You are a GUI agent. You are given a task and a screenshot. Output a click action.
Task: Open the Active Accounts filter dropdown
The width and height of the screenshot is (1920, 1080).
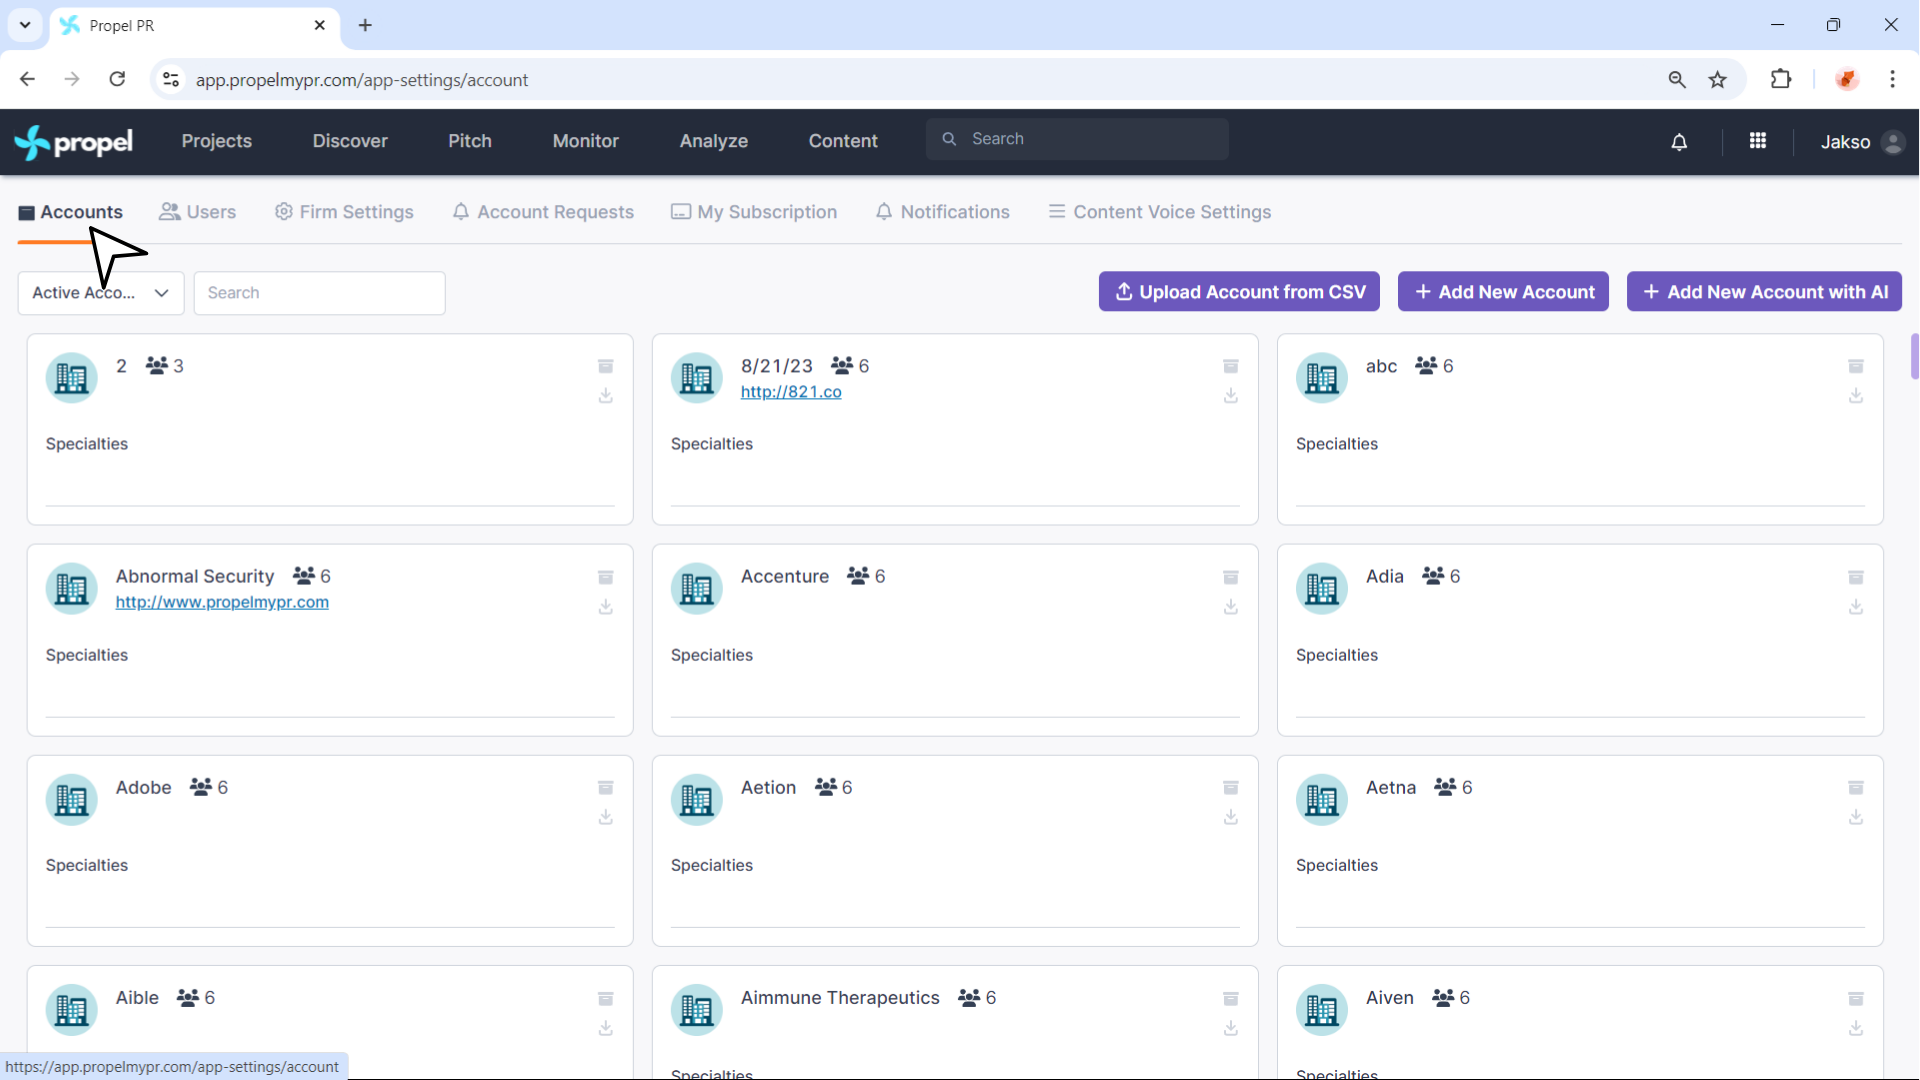(101, 293)
